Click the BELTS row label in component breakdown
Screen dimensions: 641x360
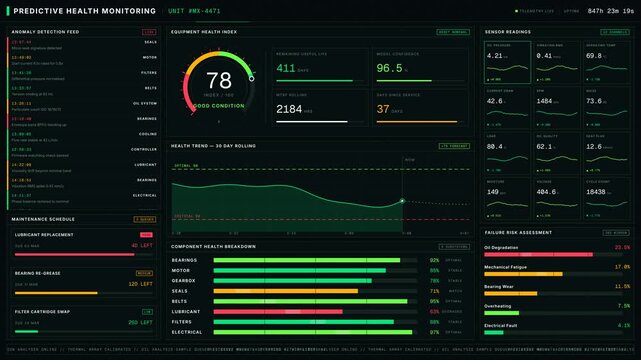pyautogui.click(x=179, y=301)
